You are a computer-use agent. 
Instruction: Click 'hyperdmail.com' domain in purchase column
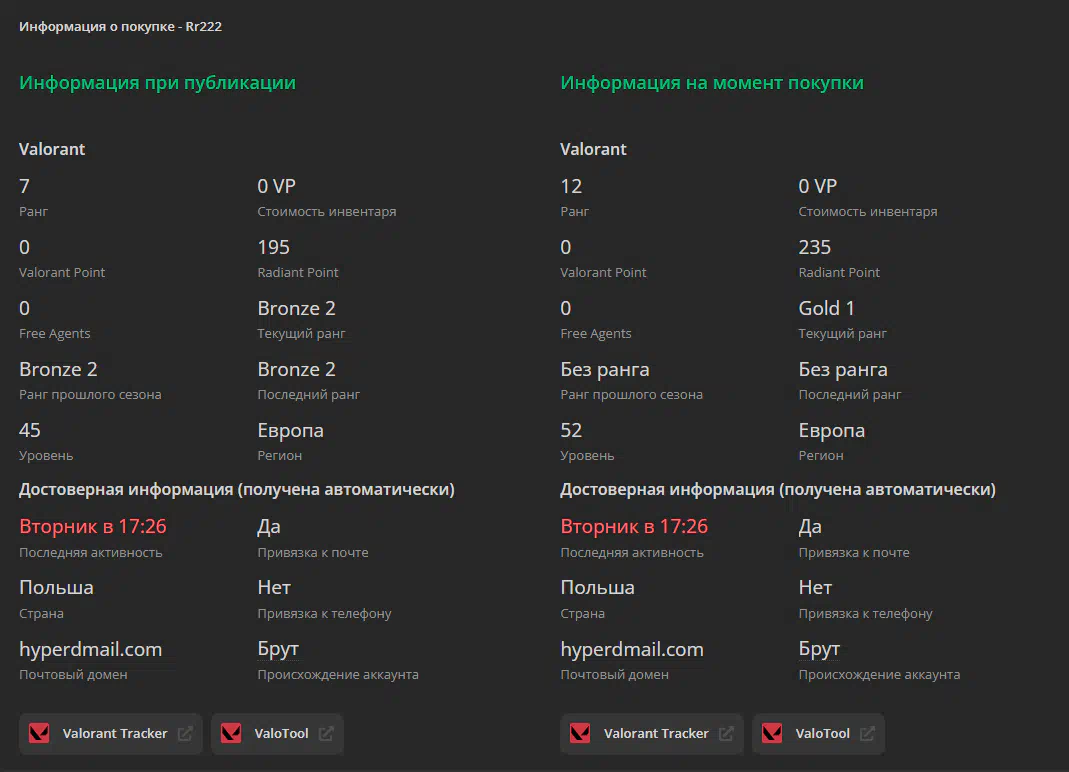[x=632, y=649]
